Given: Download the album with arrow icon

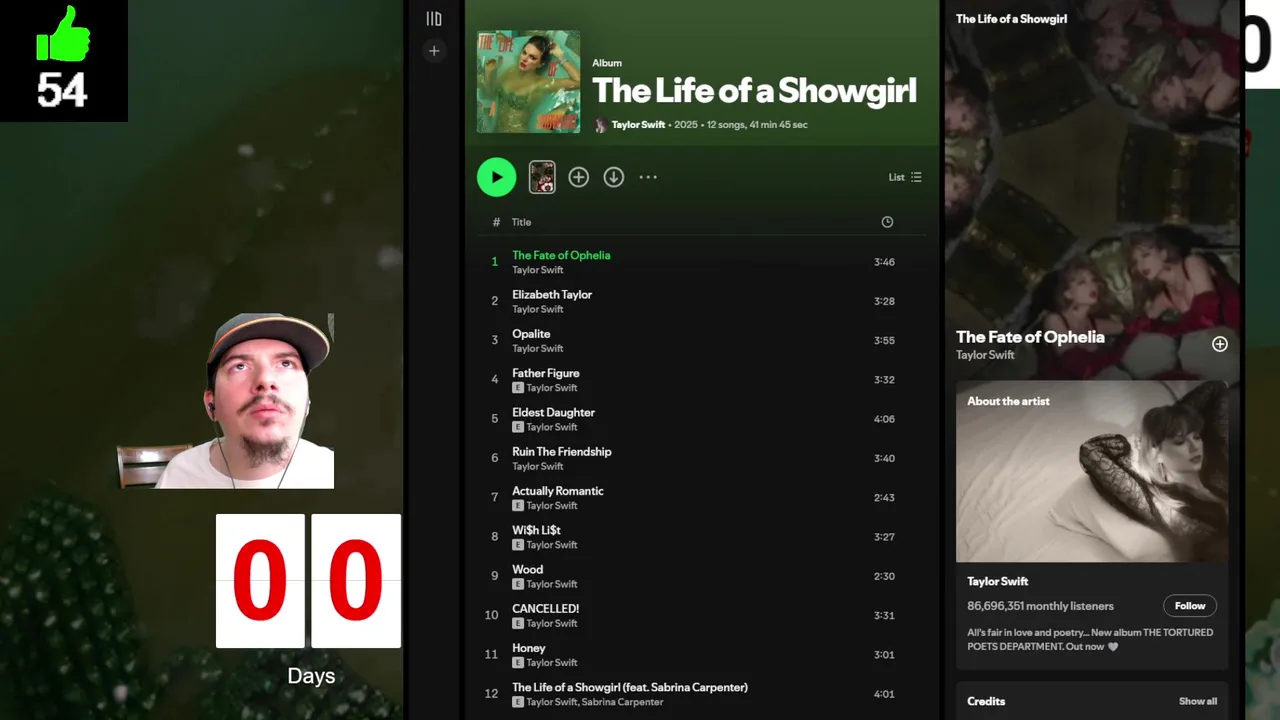Looking at the screenshot, I should (614, 177).
